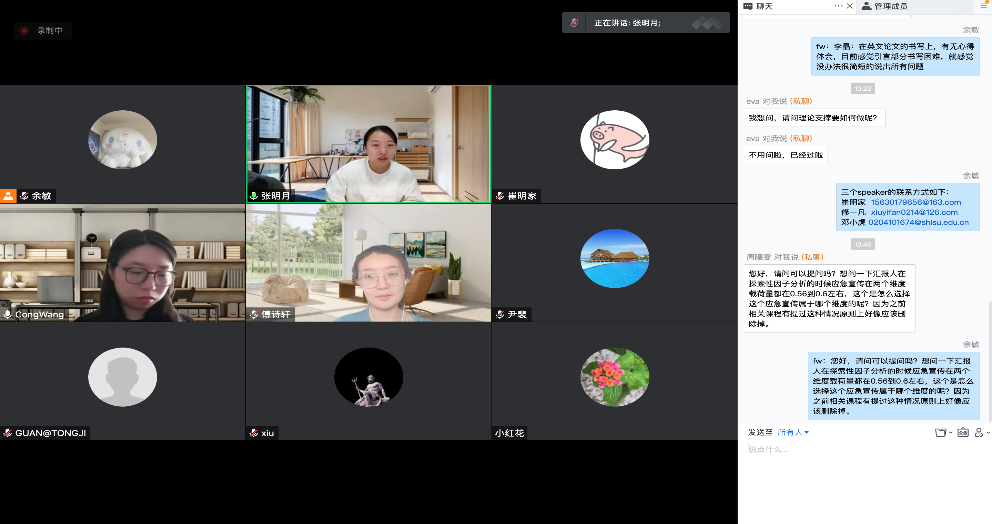Expand the arrow next to chat permission icon
Viewport: 992px width, 524px height.
click(988, 432)
